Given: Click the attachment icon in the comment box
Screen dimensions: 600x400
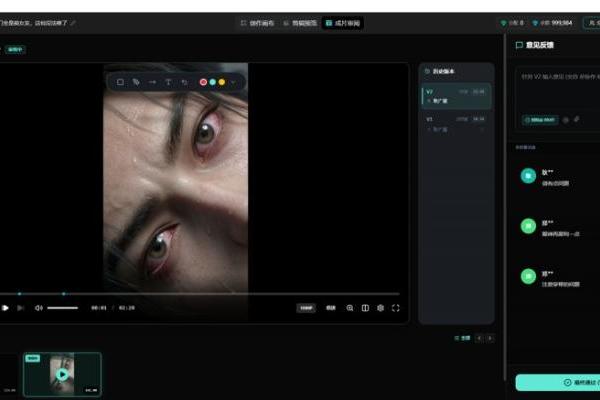Looking at the screenshot, I should (576, 120).
